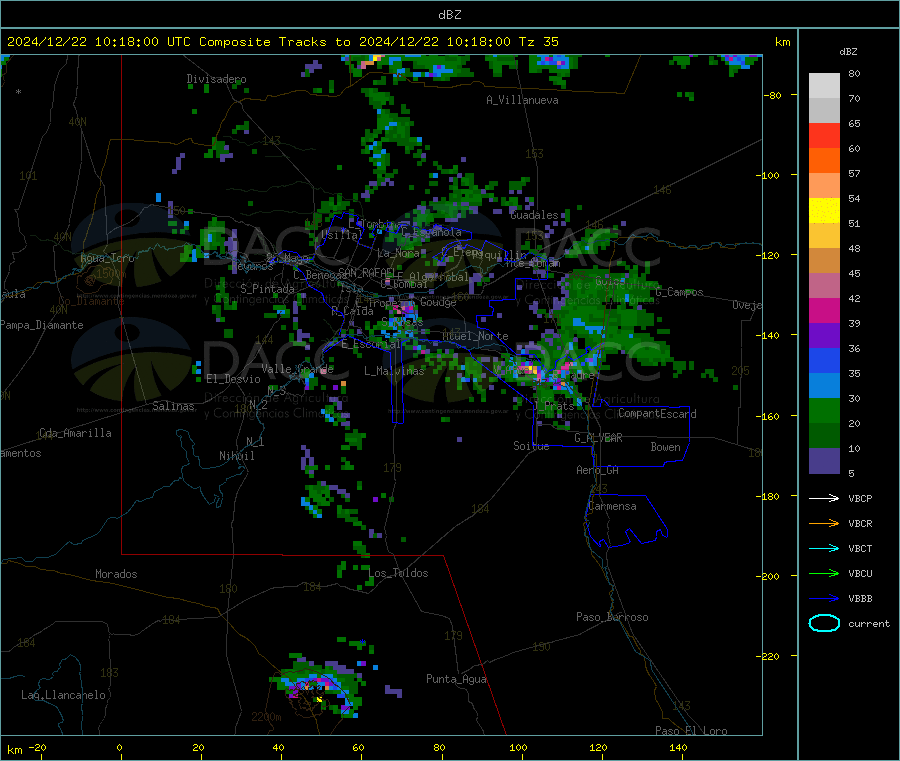Select the blue 36 dBZ color swatch
The height and width of the screenshot is (761, 900).
click(824, 360)
